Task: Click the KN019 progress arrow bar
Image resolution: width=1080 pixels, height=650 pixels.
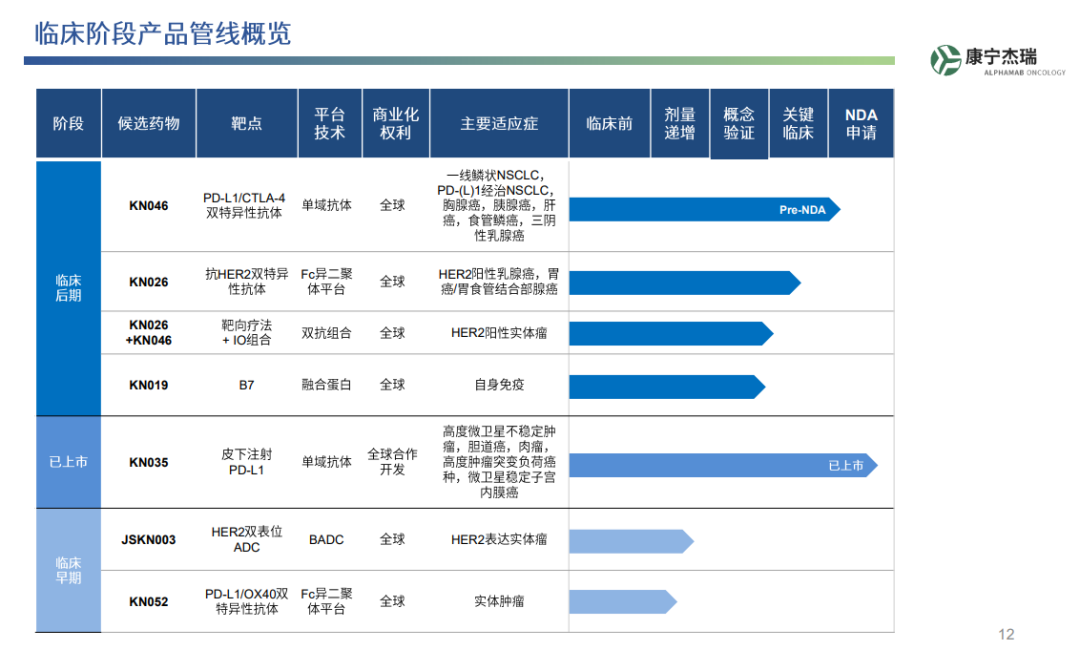Action: (x=667, y=386)
